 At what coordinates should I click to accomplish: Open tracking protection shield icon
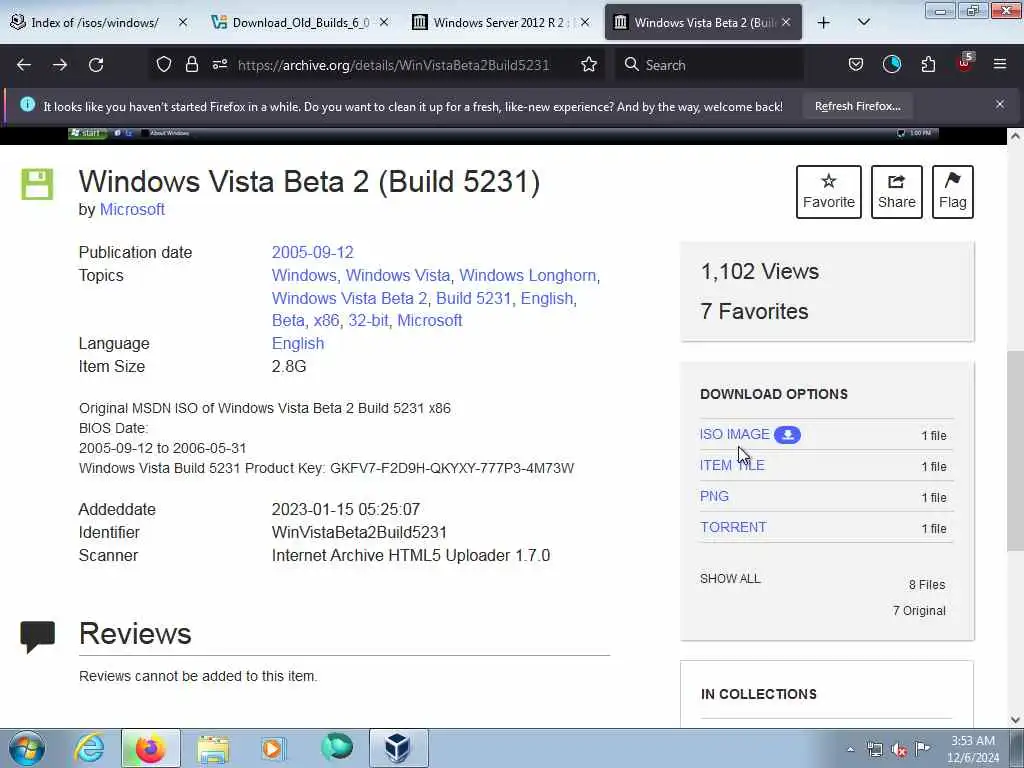click(164, 64)
